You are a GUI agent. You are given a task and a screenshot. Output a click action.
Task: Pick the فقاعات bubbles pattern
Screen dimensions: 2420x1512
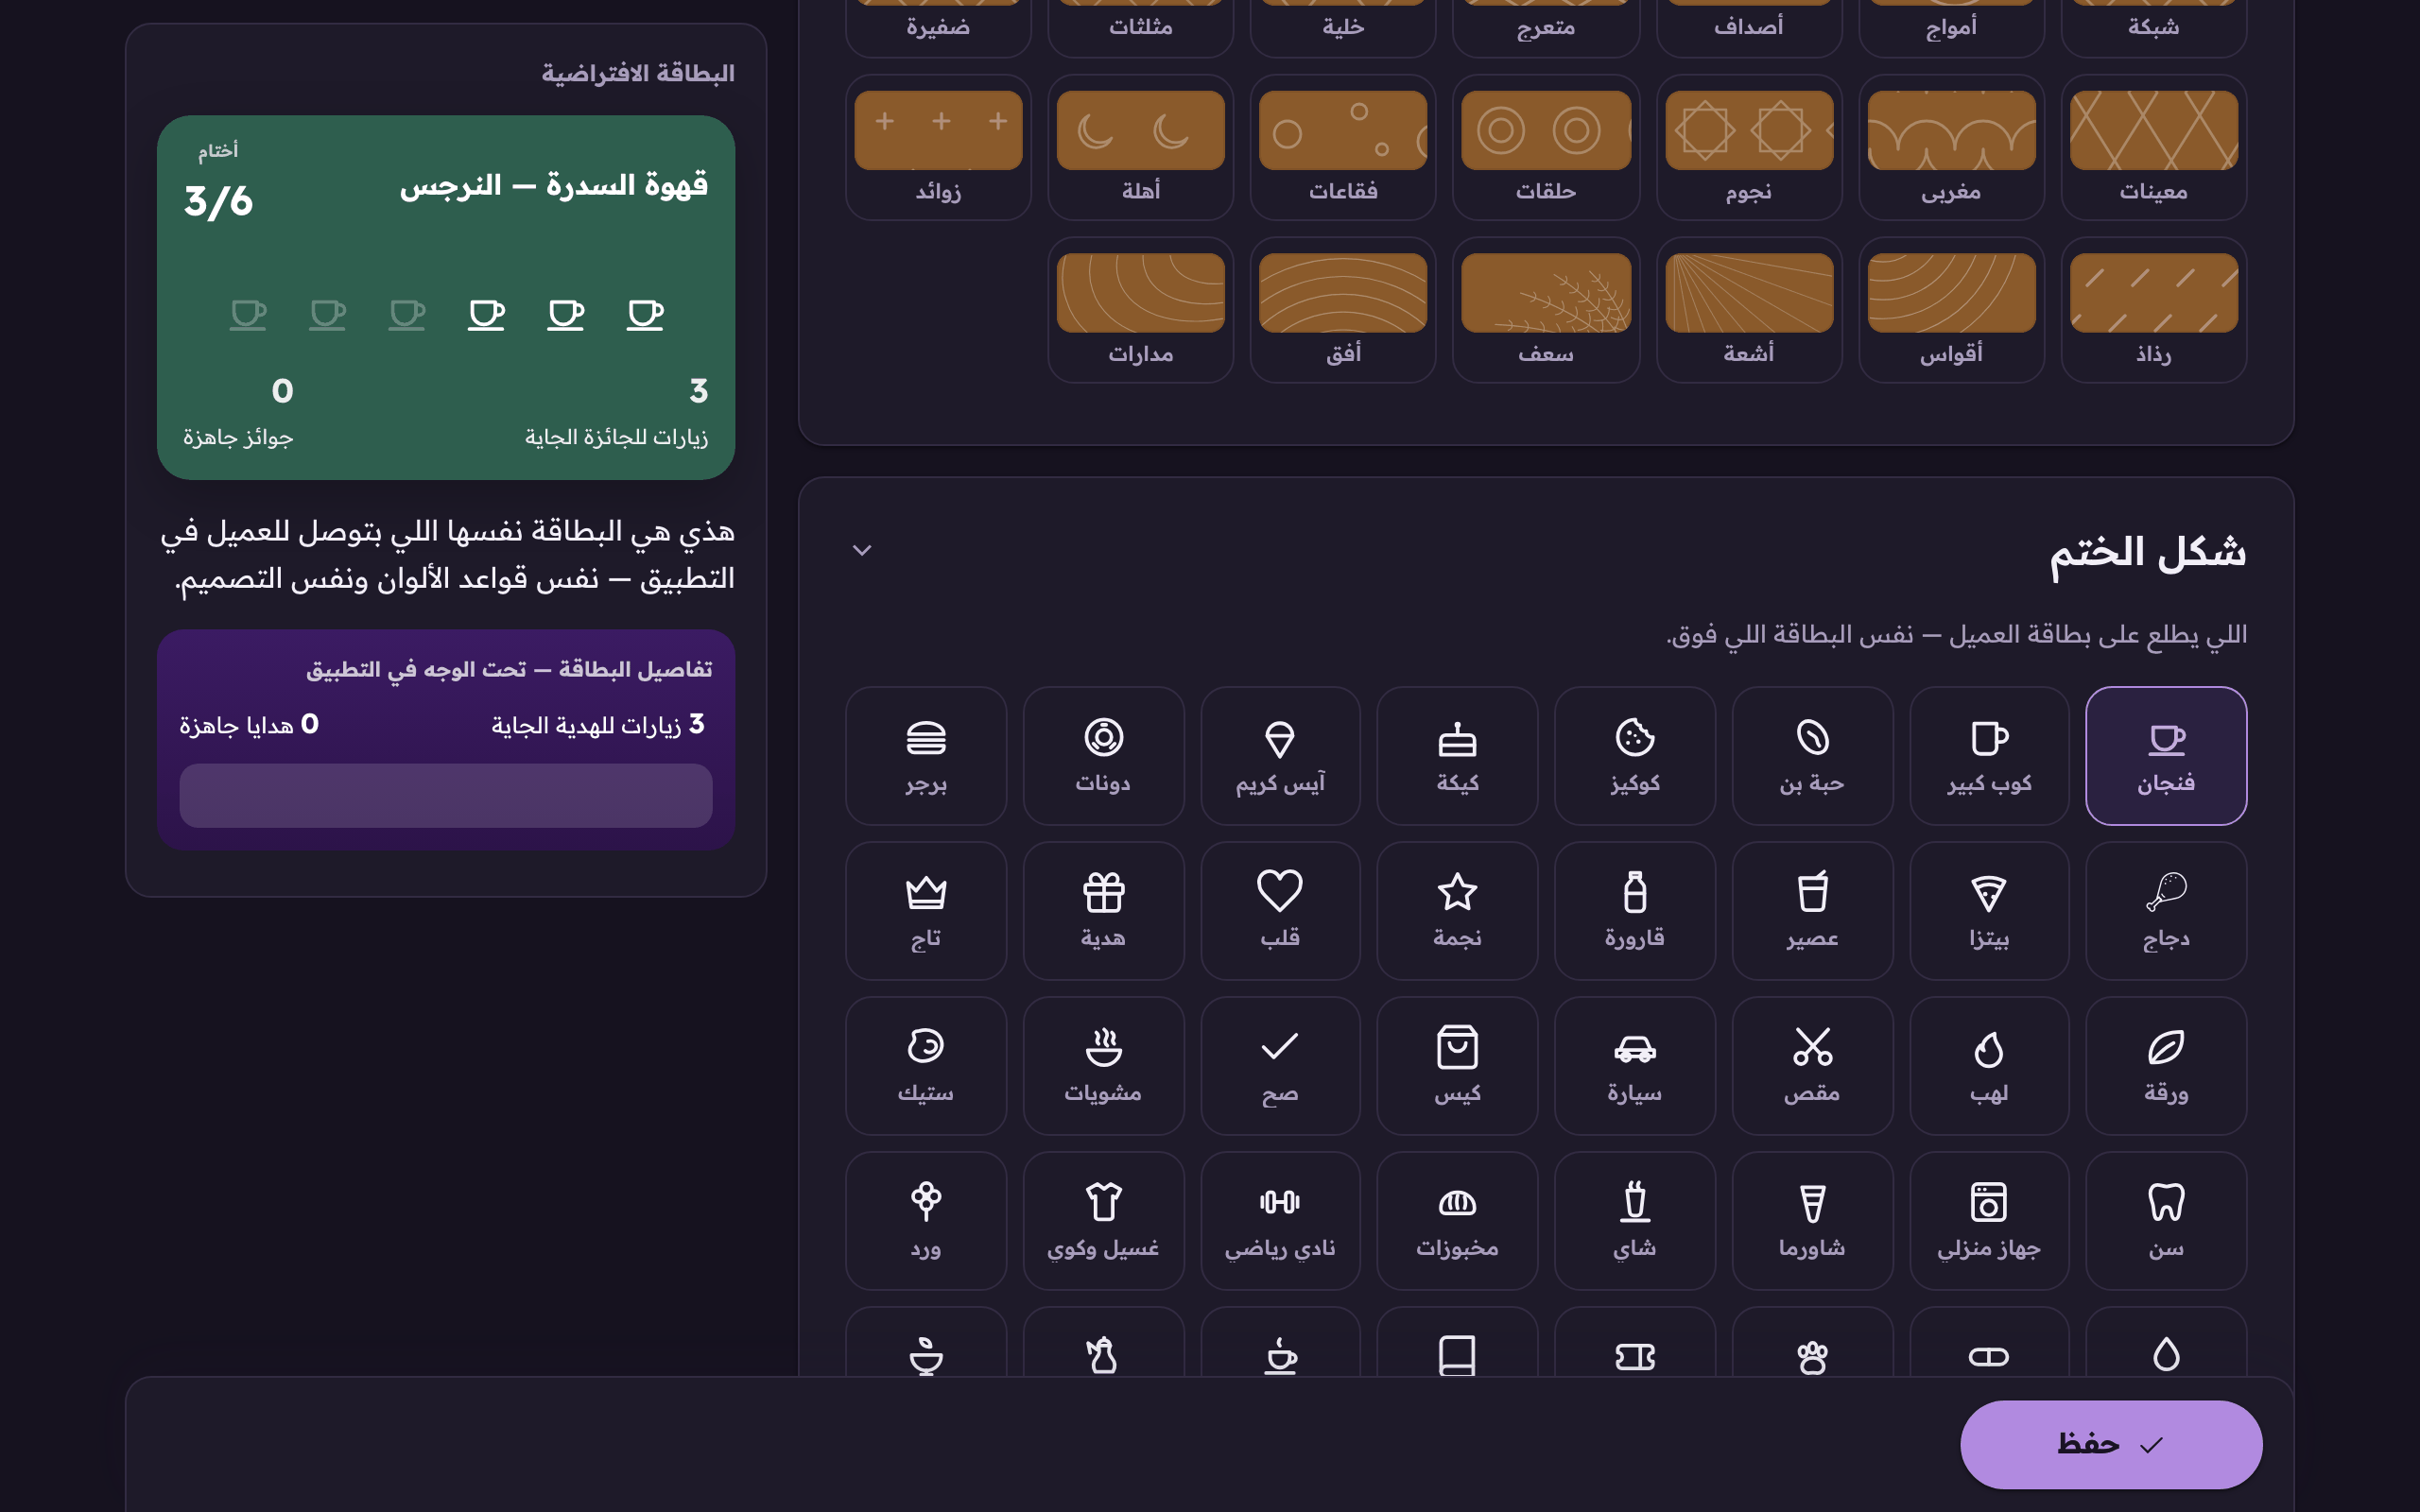1343,147
